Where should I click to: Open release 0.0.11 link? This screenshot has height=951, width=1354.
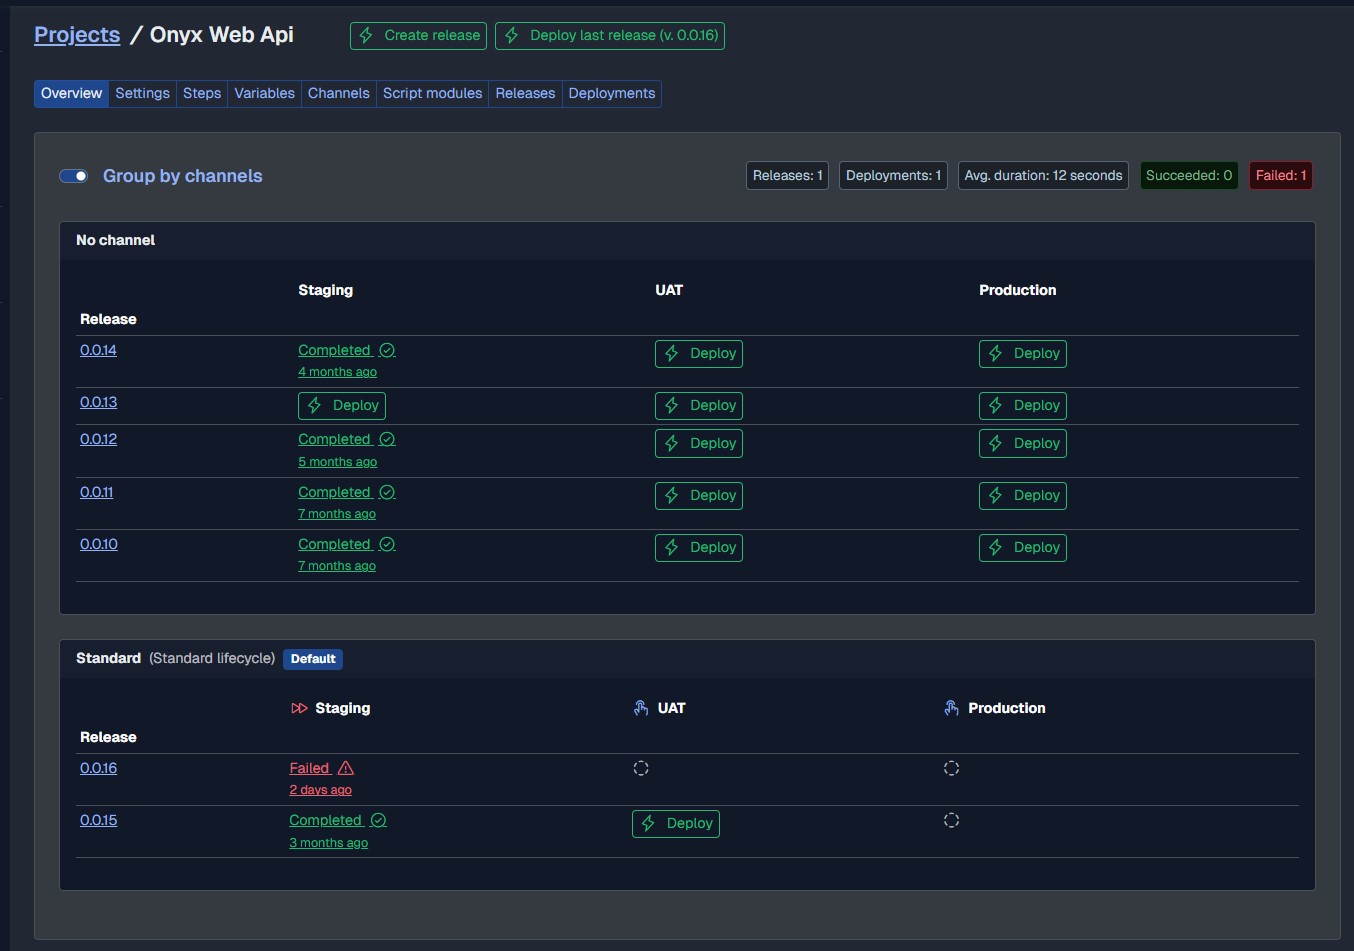96,492
